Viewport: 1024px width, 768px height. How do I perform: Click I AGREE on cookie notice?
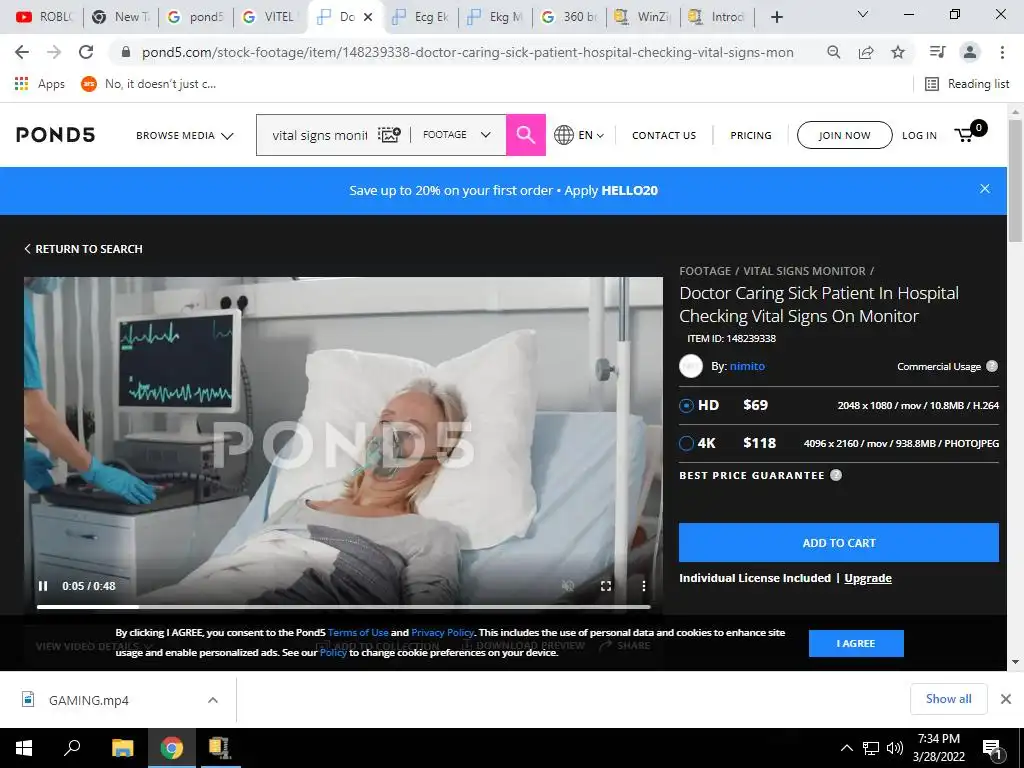coord(856,643)
